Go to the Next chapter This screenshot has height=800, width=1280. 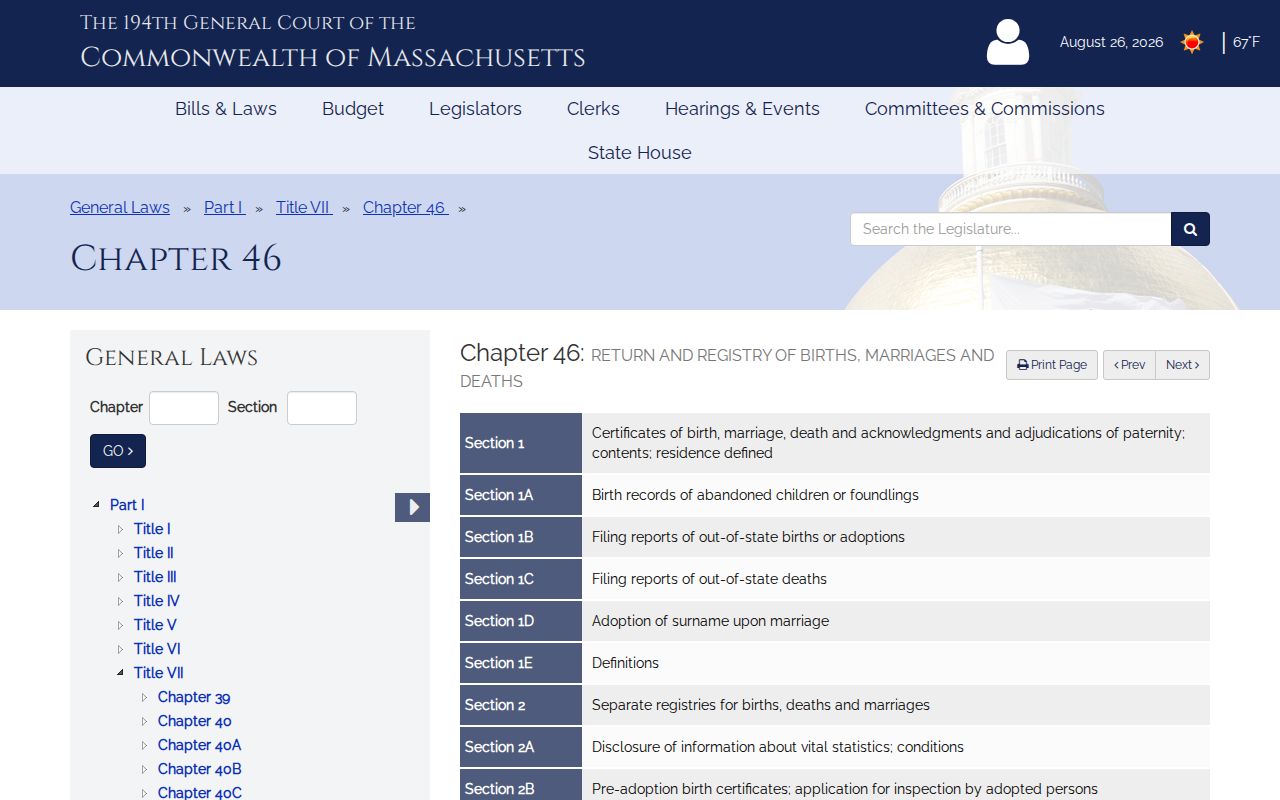point(1183,365)
